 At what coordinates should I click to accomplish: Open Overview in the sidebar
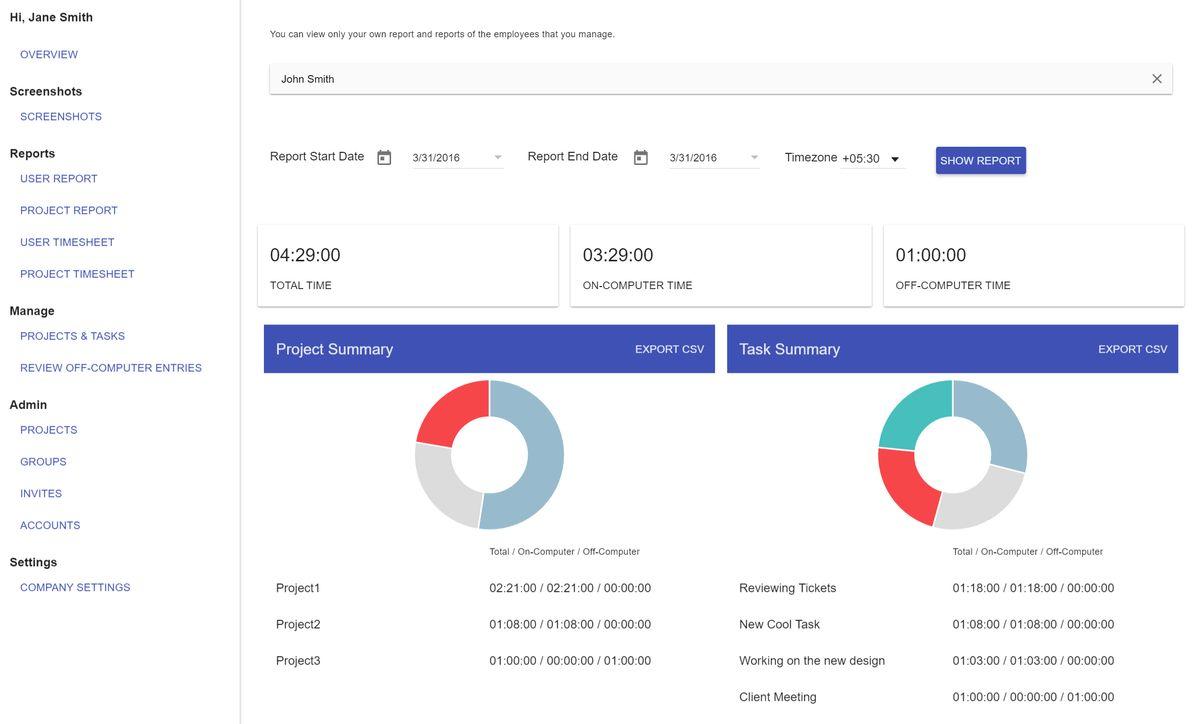pos(49,55)
